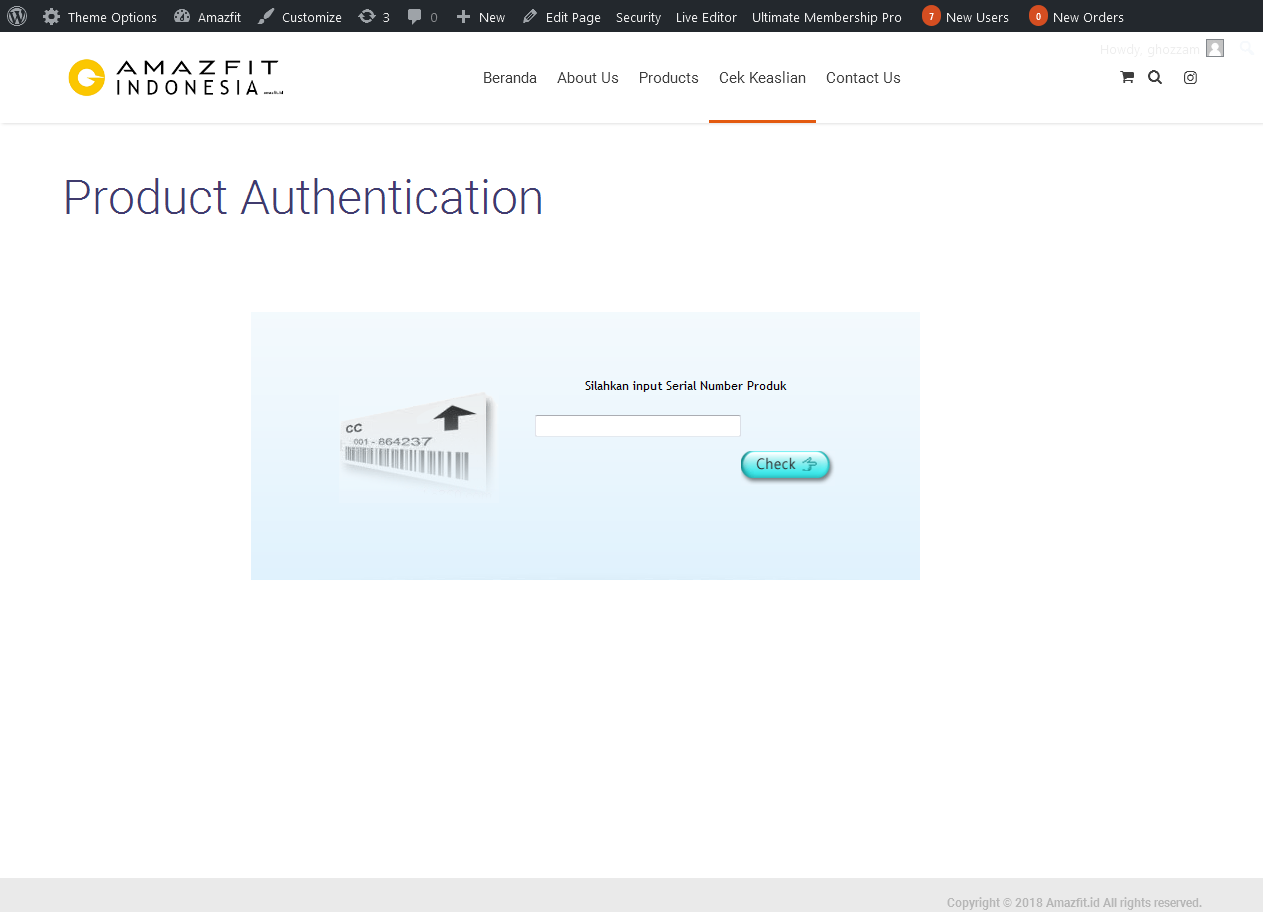The height and width of the screenshot is (912, 1263).
Task: Open Customize in admin bar
Action: (x=299, y=17)
